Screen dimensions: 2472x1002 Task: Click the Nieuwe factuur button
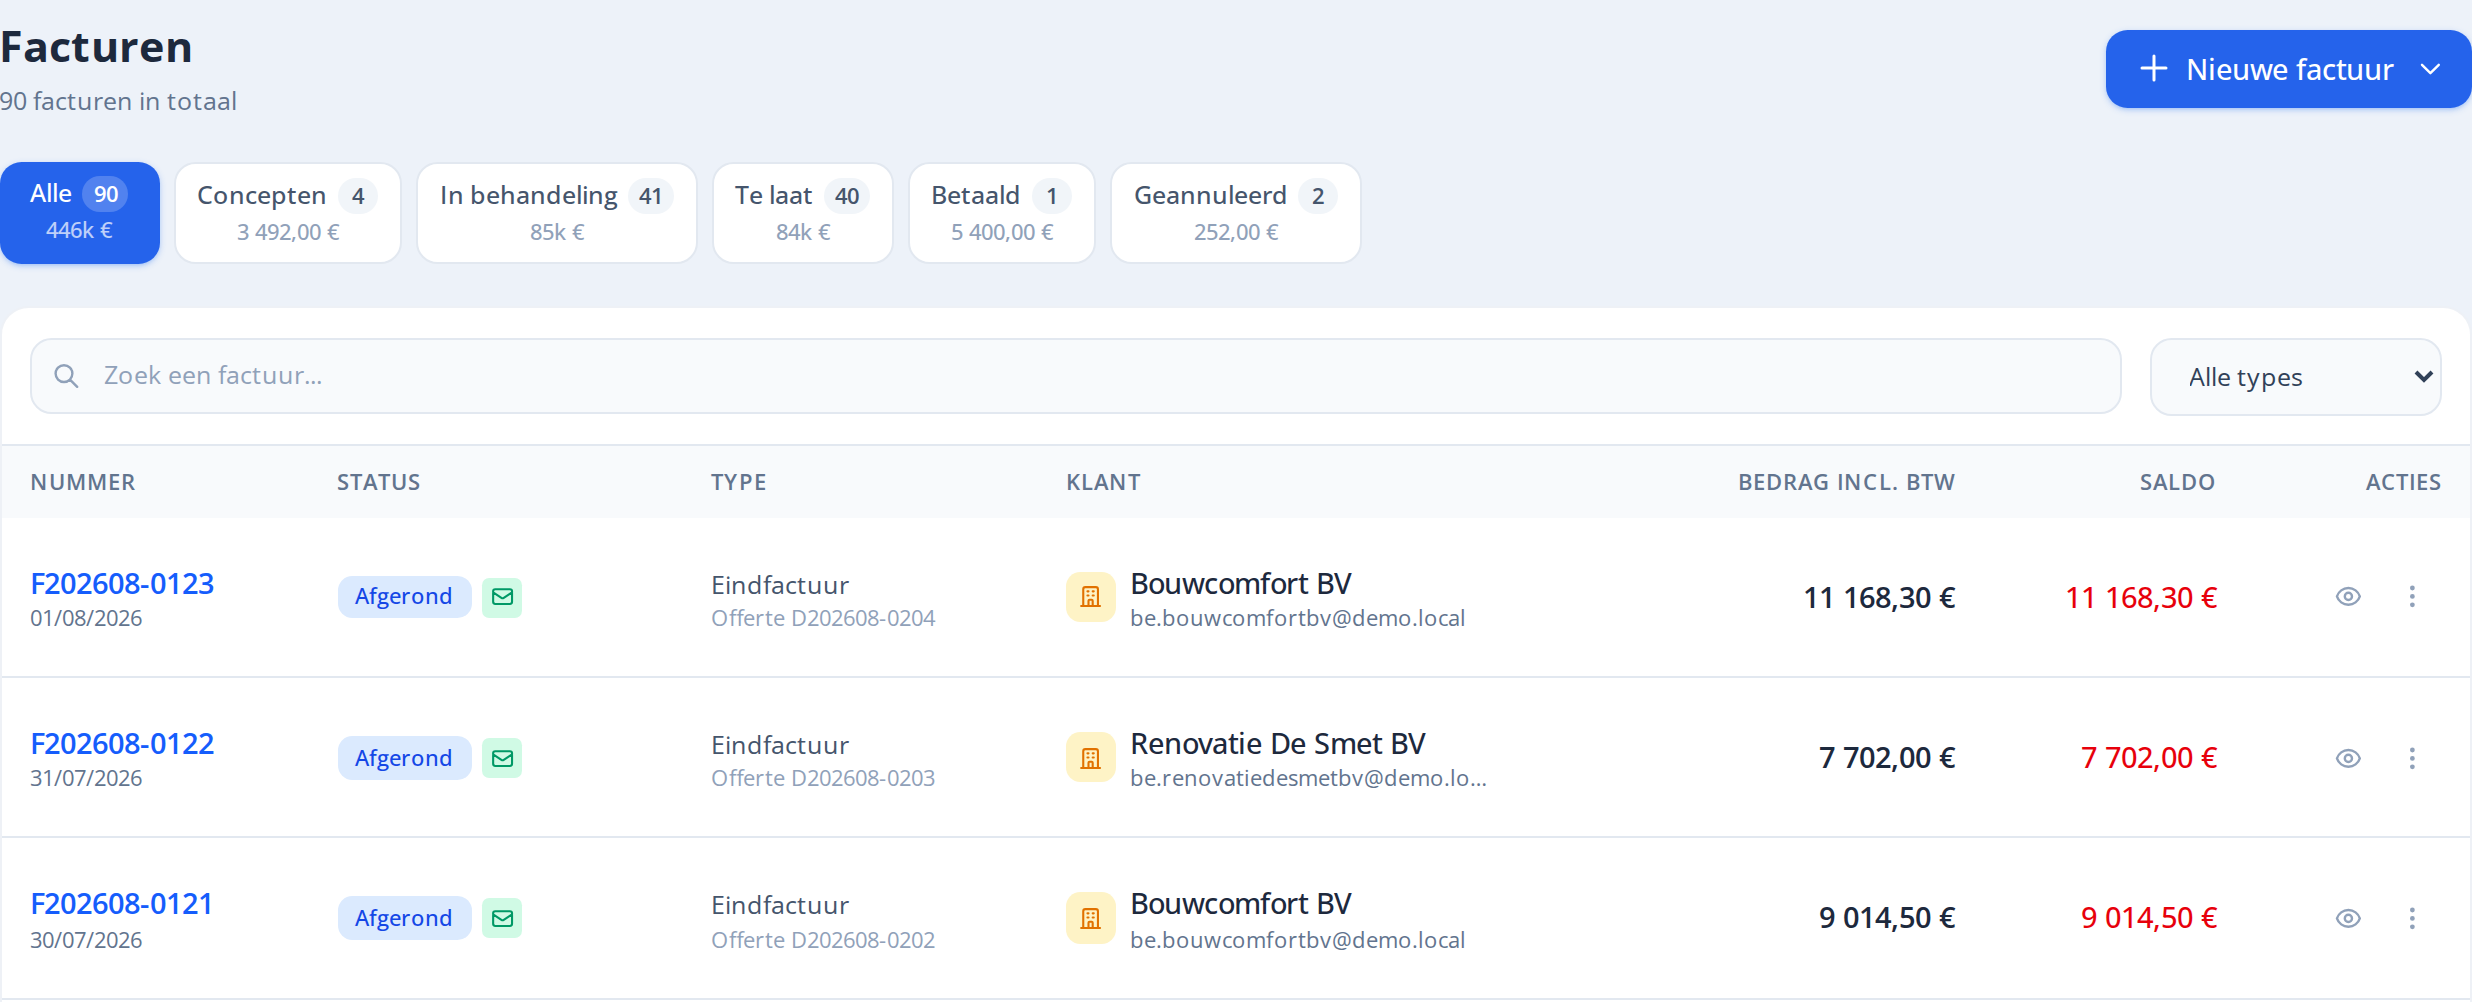coord(2288,69)
